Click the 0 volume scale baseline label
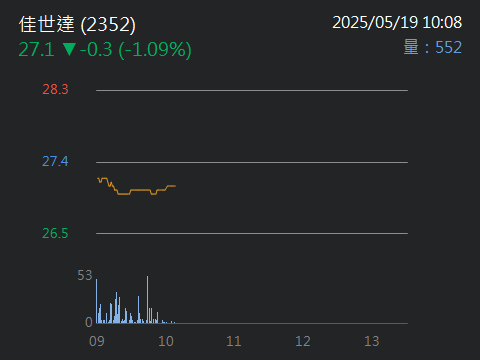Screen dimensions: 480x360 pos(89,322)
